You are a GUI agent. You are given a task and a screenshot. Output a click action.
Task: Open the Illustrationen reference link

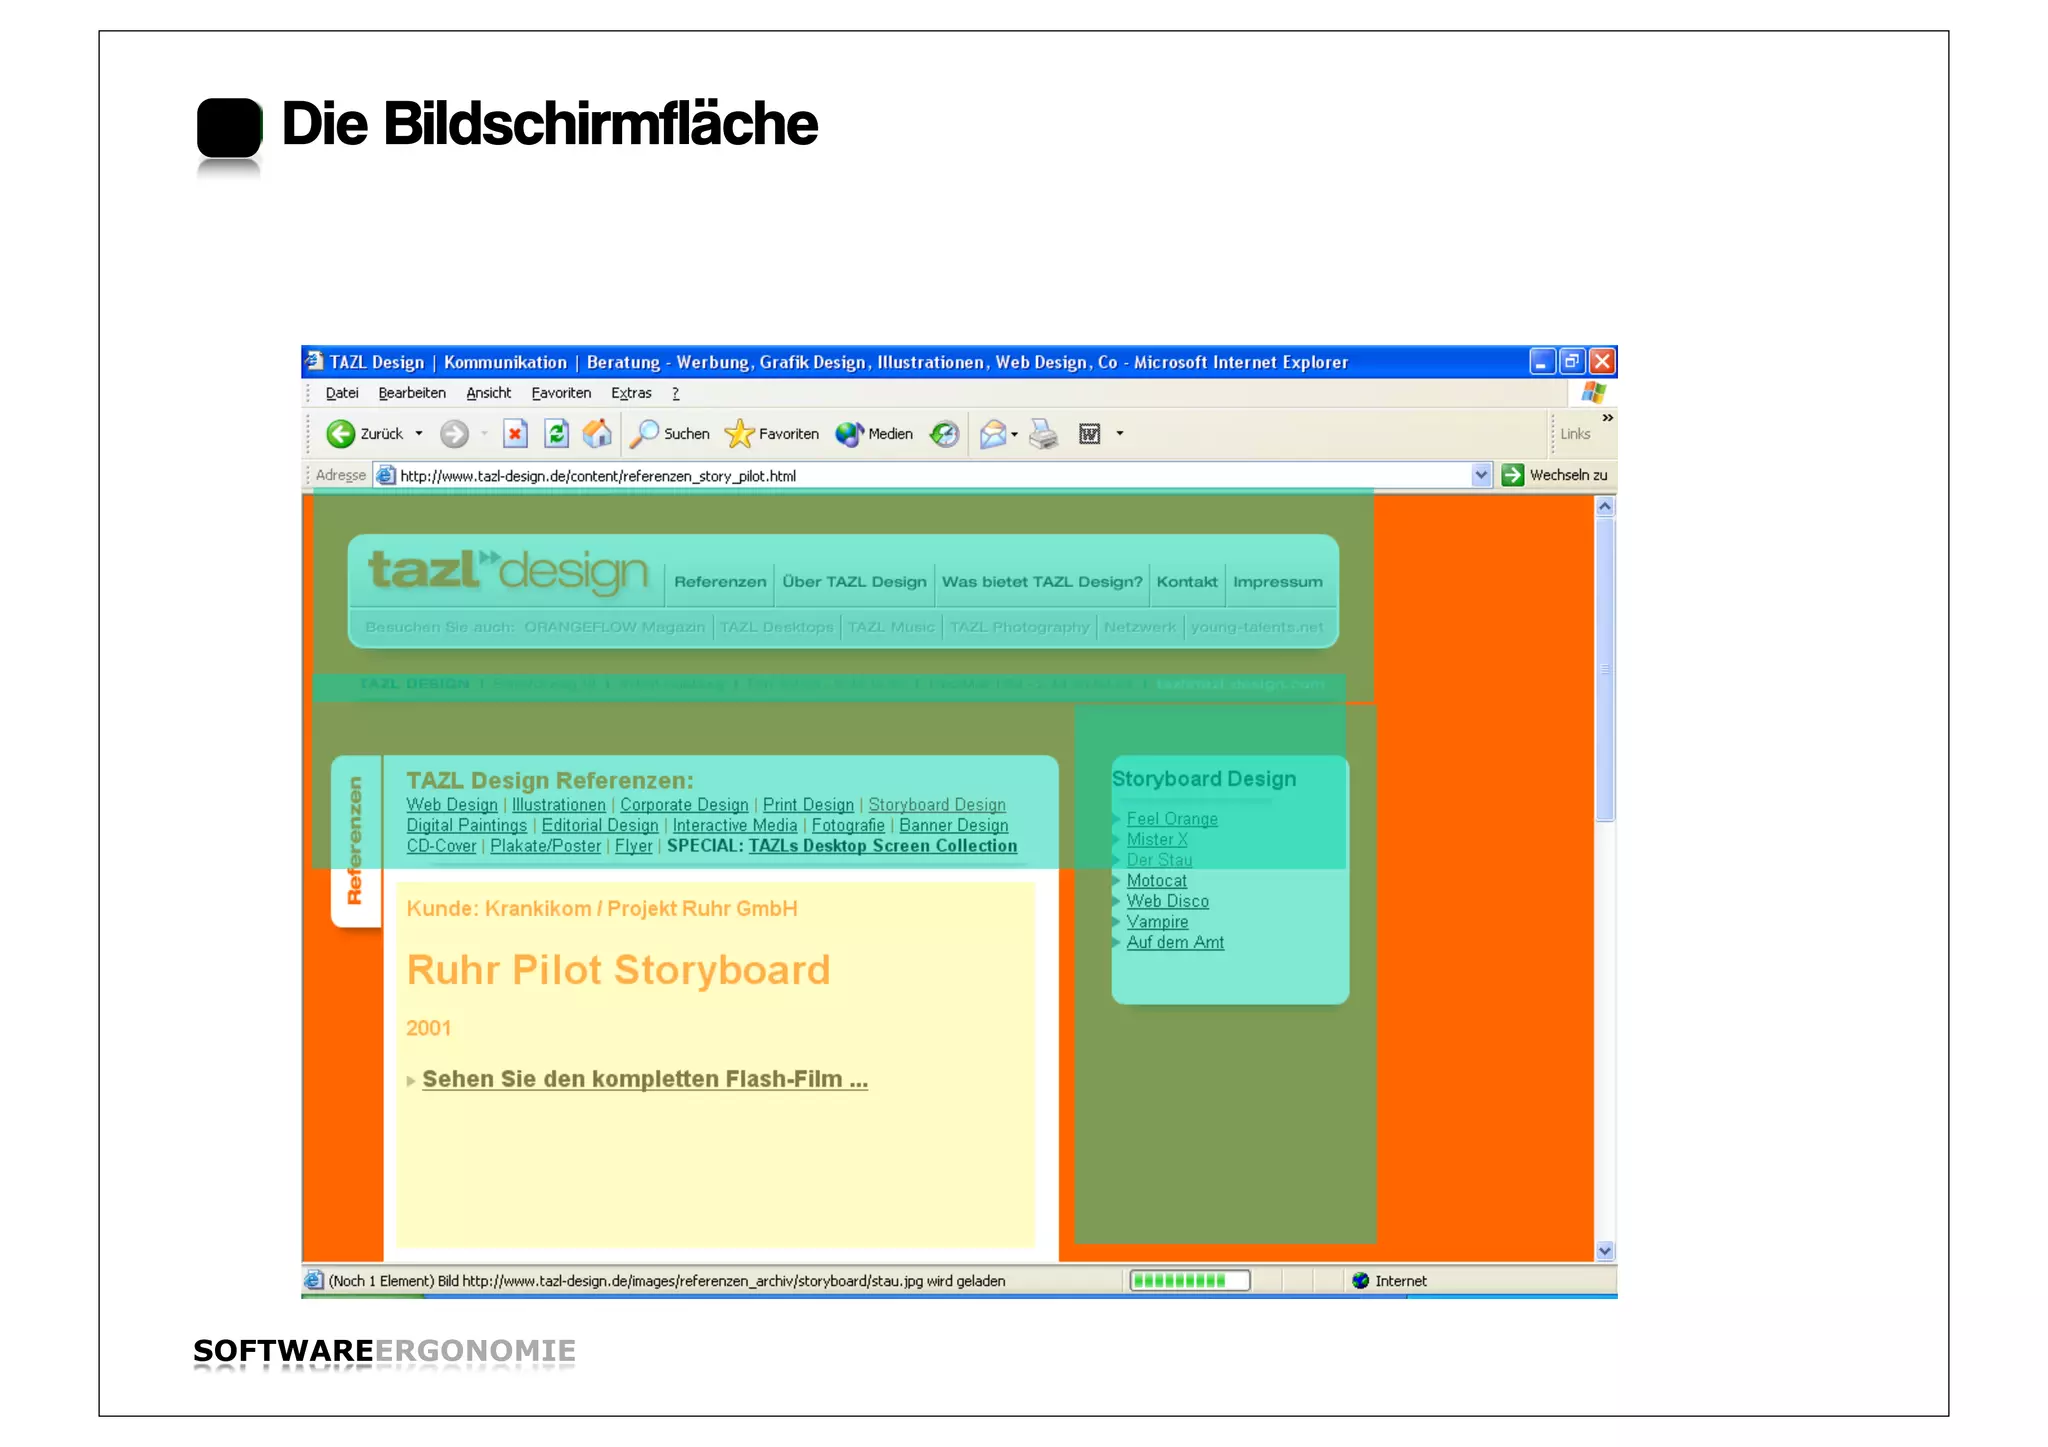[x=559, y=805]
